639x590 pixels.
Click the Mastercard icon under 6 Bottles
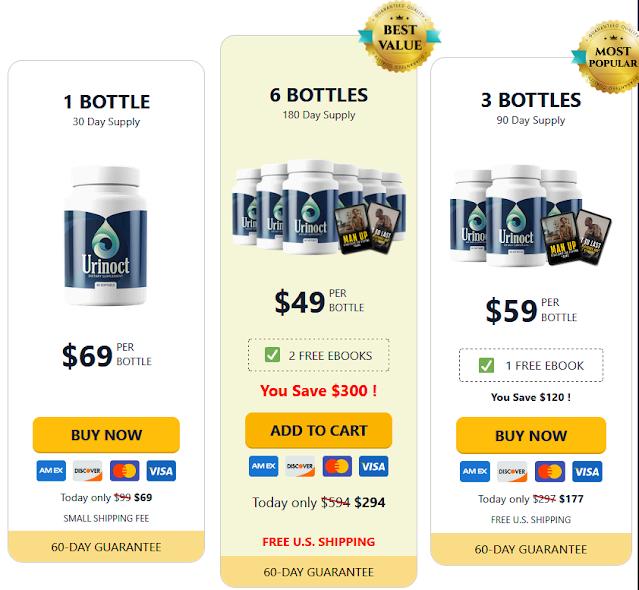pyautogui.click(x=337, y=466)
